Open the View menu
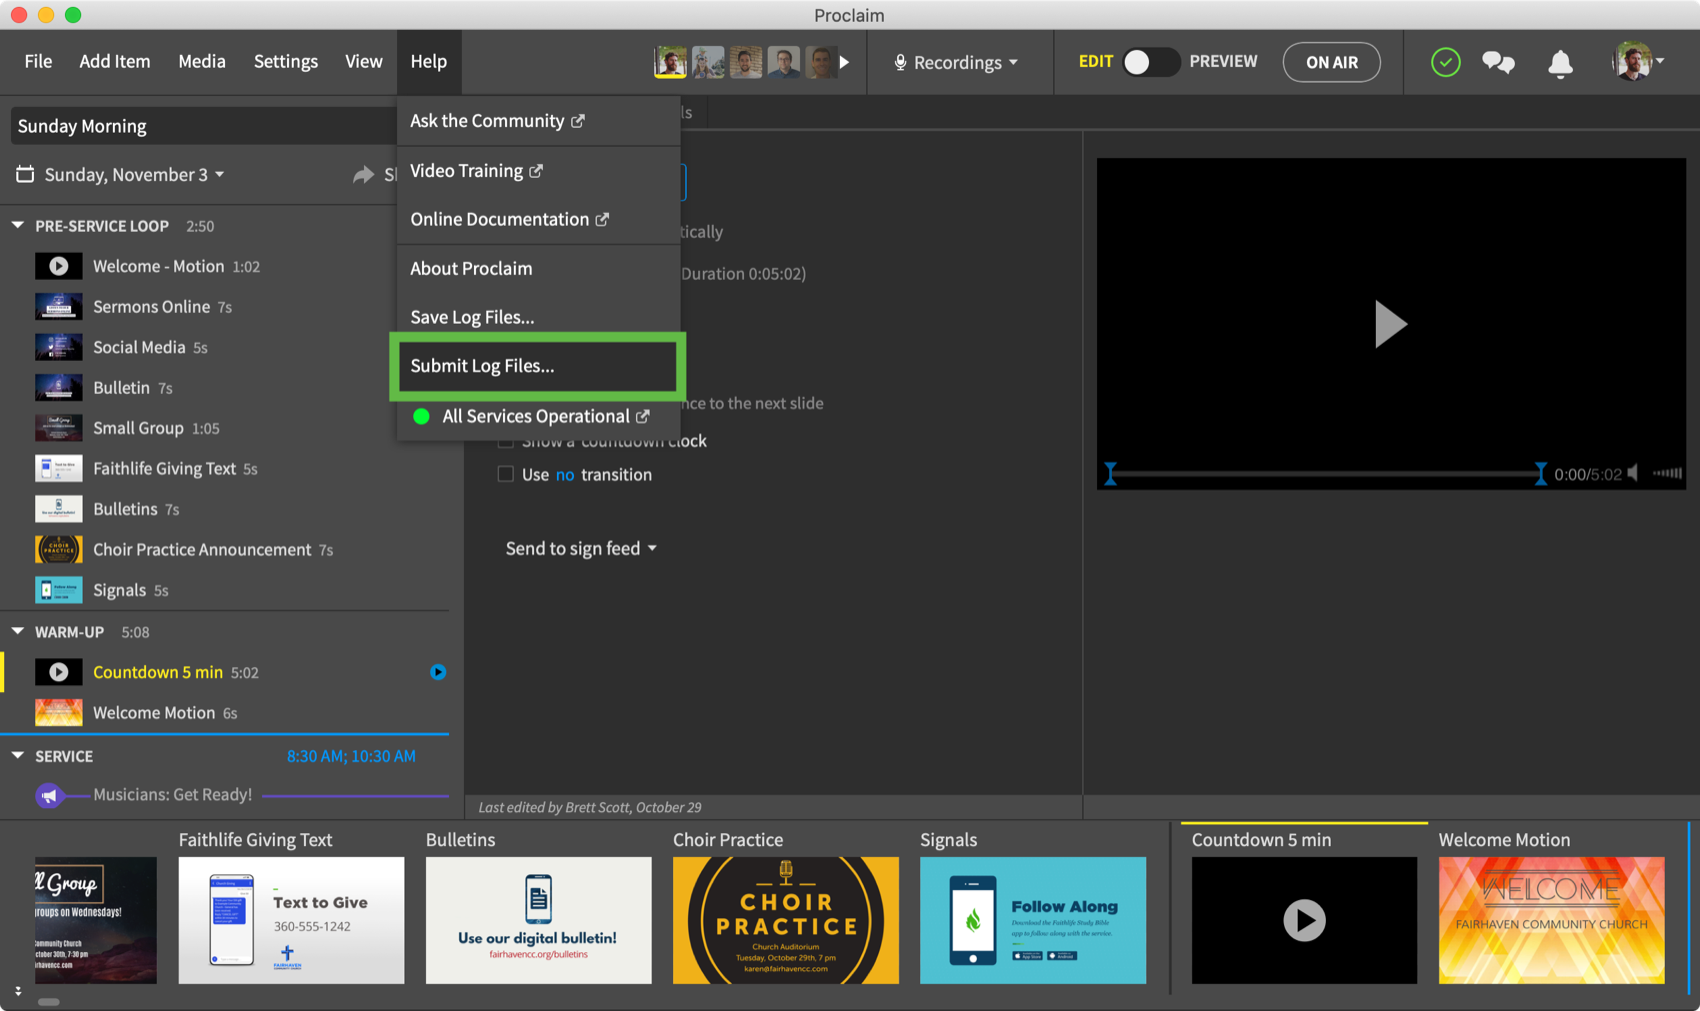 [x=363, y=61]
